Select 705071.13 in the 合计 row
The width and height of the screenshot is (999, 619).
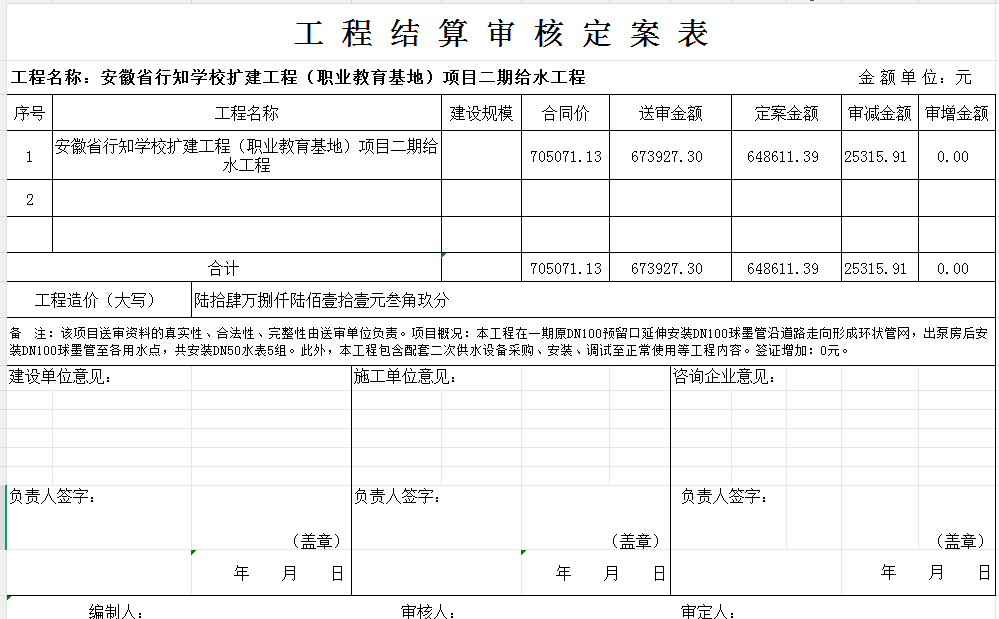566,269
